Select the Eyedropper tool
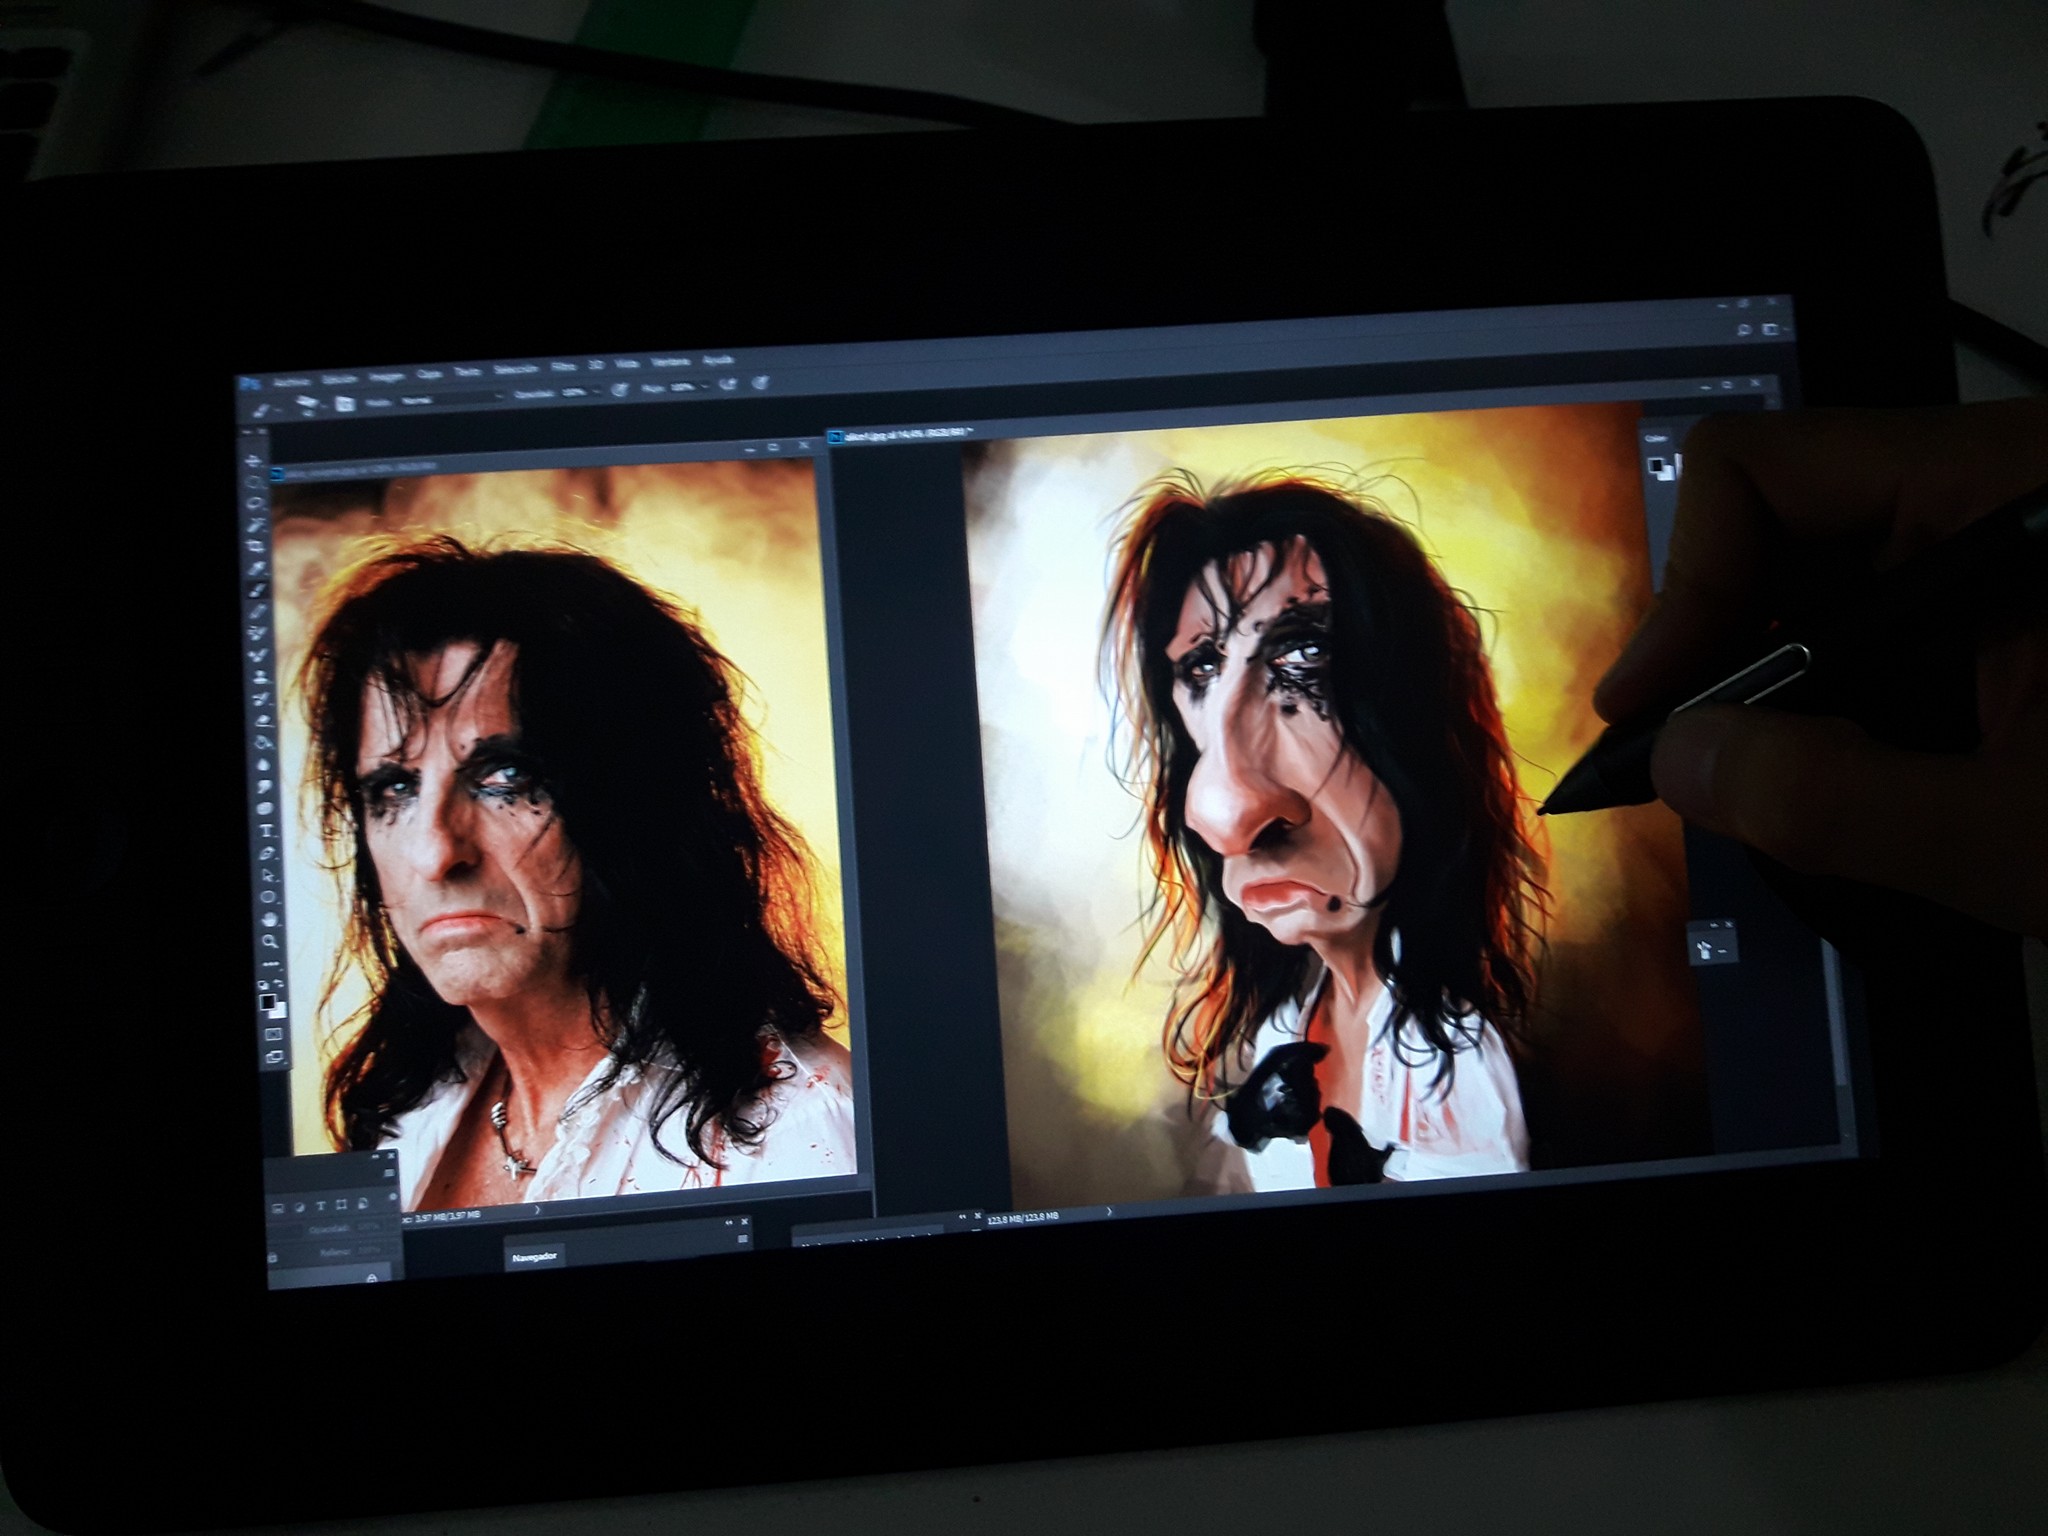Screen dimensions: 2048x1536 pos(257,568)
